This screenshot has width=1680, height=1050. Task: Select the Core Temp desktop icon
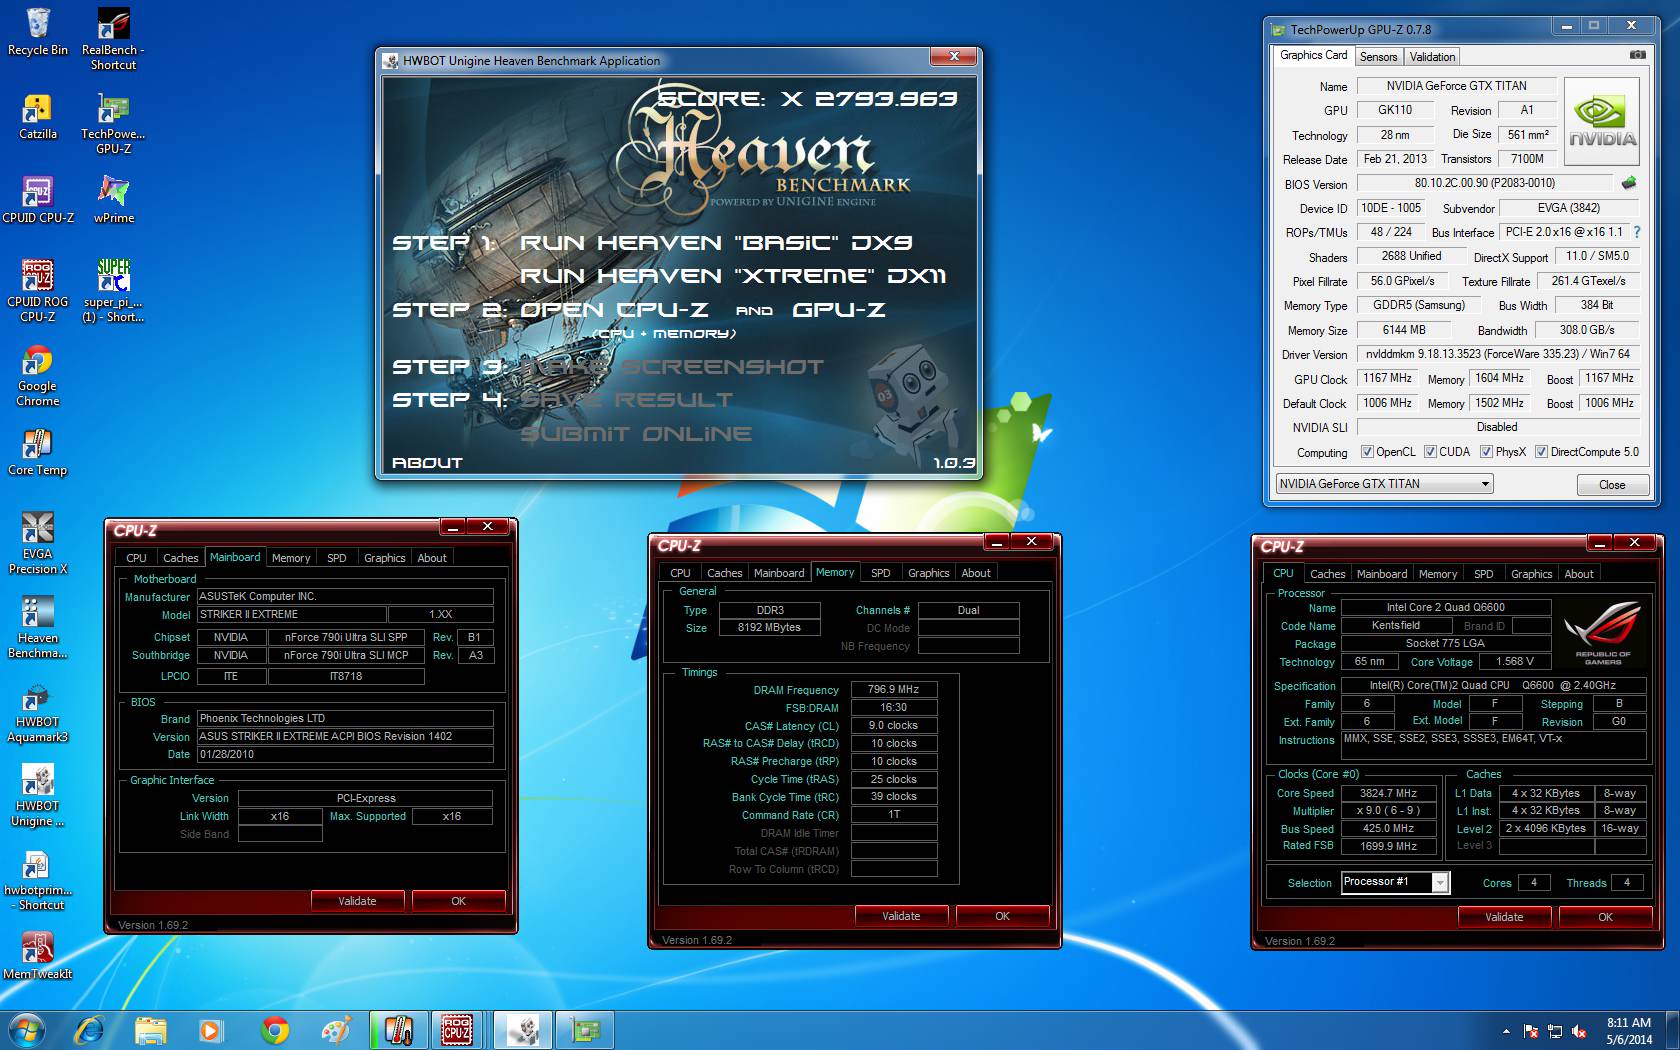[38, 453]
